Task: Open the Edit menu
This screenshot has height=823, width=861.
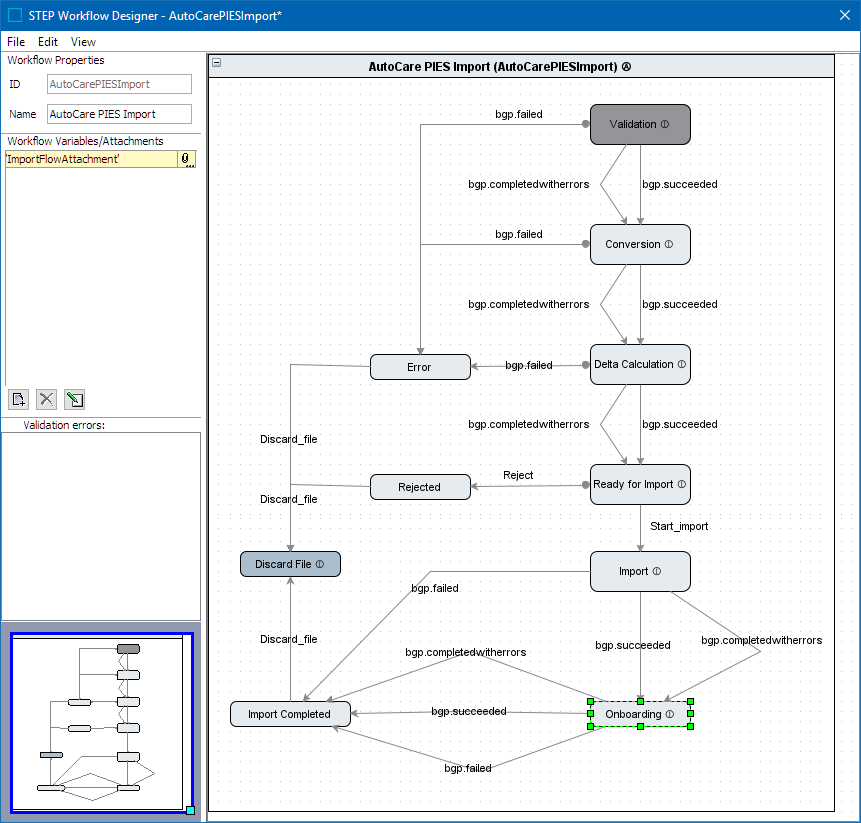Action: coord(48,42)
